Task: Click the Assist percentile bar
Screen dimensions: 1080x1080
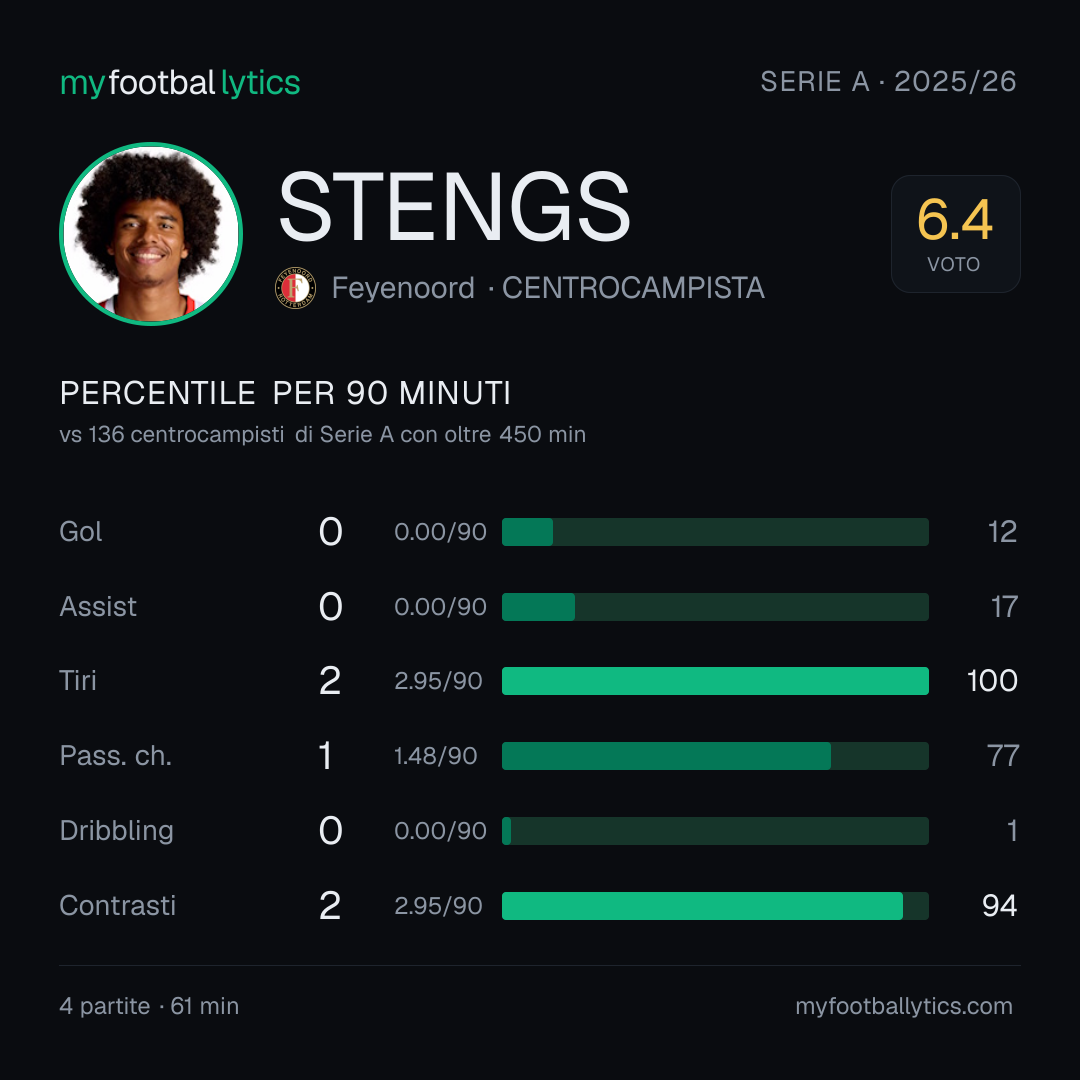Action: coord(715,607)
